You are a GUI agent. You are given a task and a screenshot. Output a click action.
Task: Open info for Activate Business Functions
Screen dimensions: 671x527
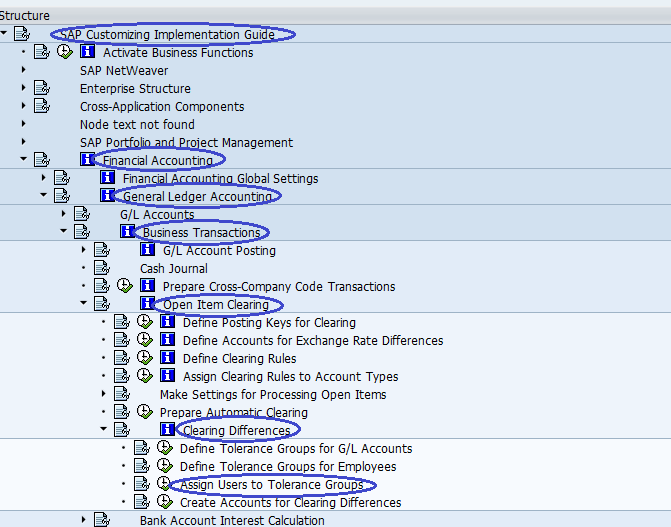coord(87,51)
